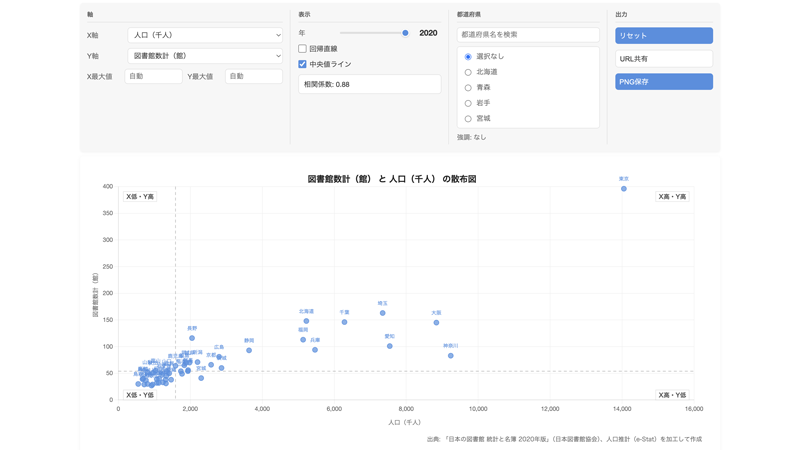
Task: Uncheck the 中央値ライン checkbox
Action: click(x=303, y=64)
